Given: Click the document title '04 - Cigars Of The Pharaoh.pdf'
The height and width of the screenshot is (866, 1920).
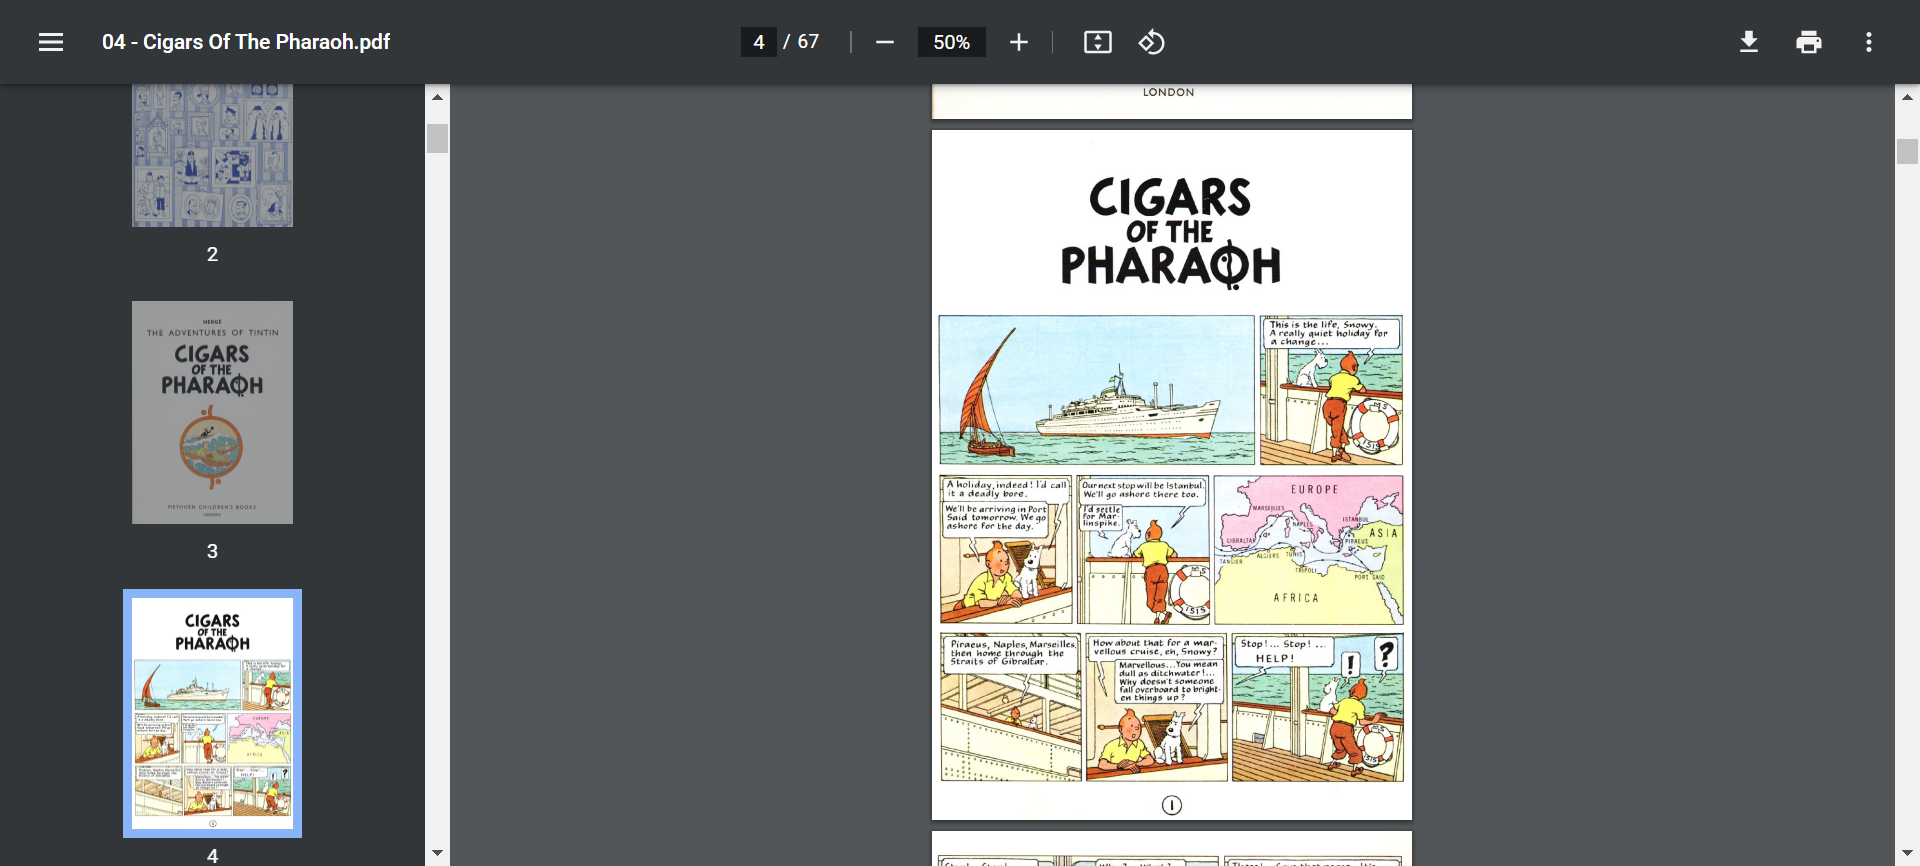Looking at the screenshot, I should [x=246, y=42].
